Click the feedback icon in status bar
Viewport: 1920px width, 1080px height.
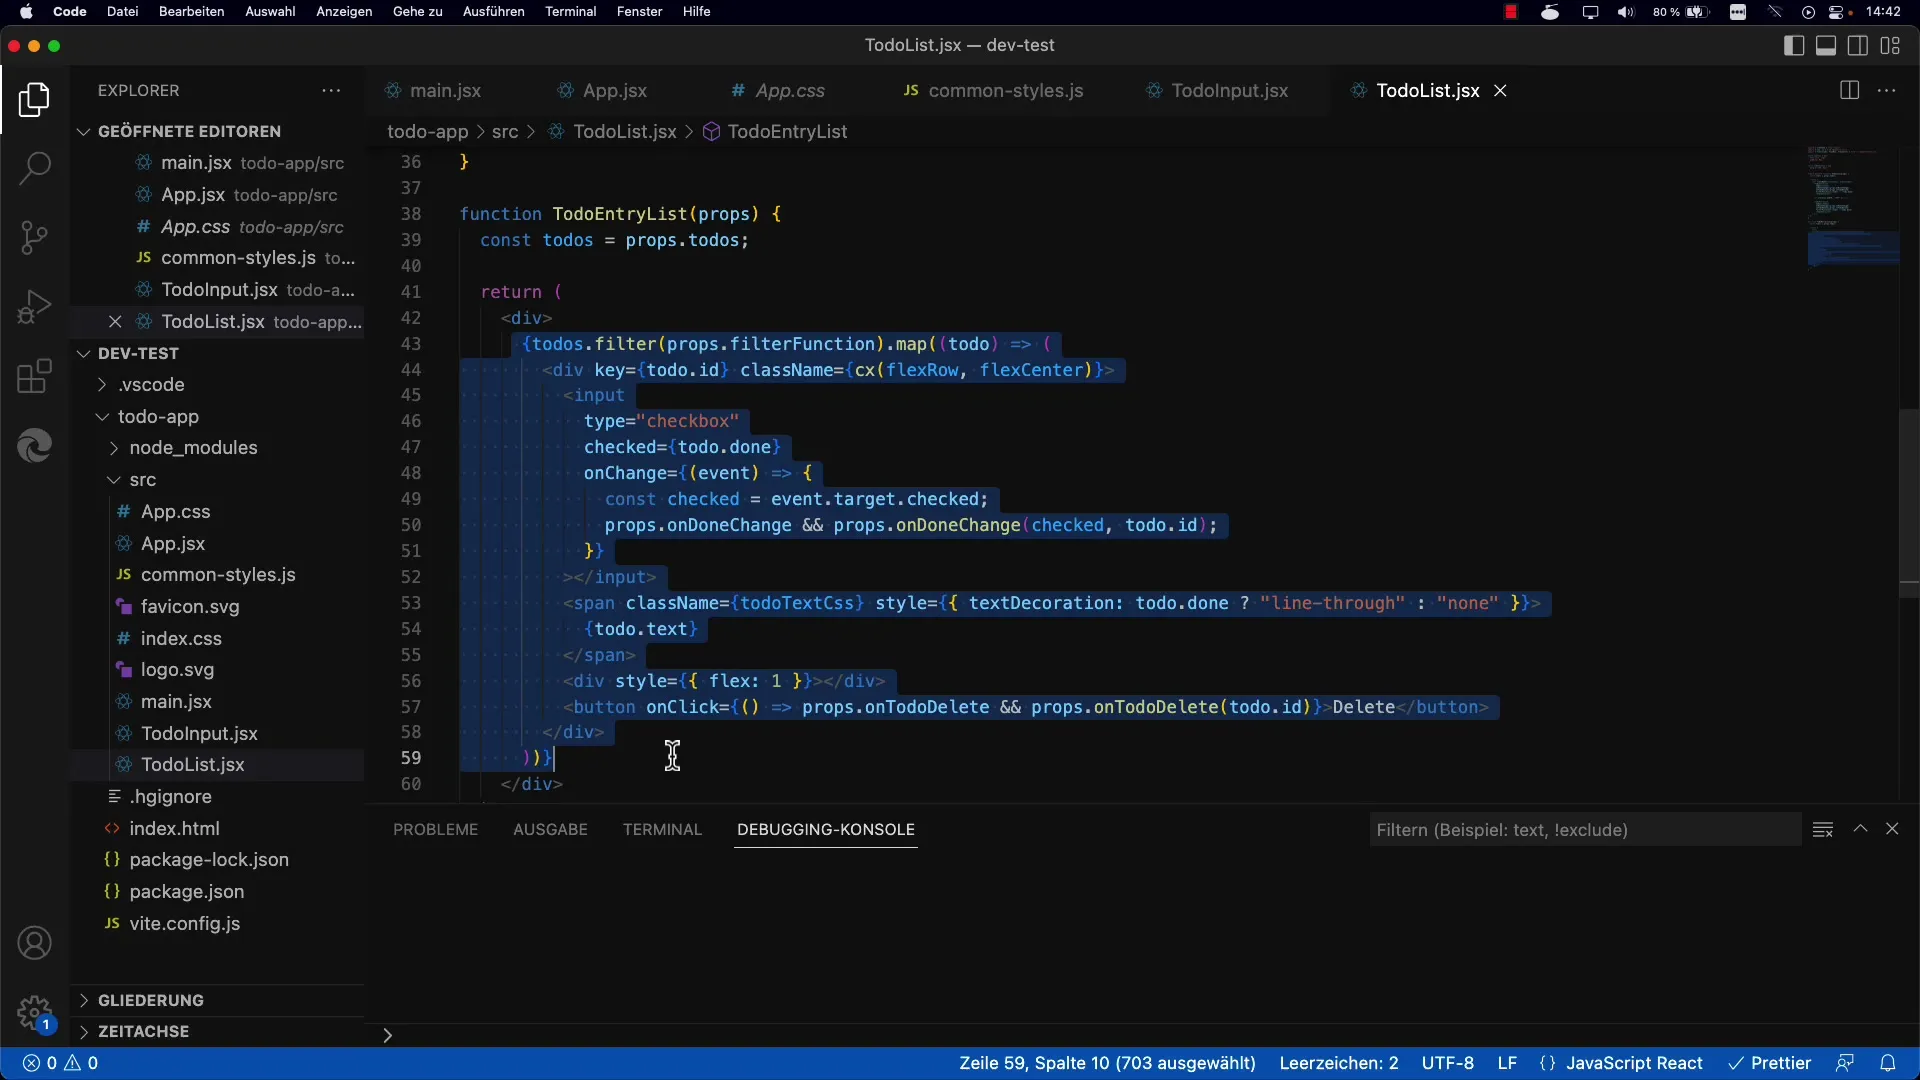(1845, 1063)
